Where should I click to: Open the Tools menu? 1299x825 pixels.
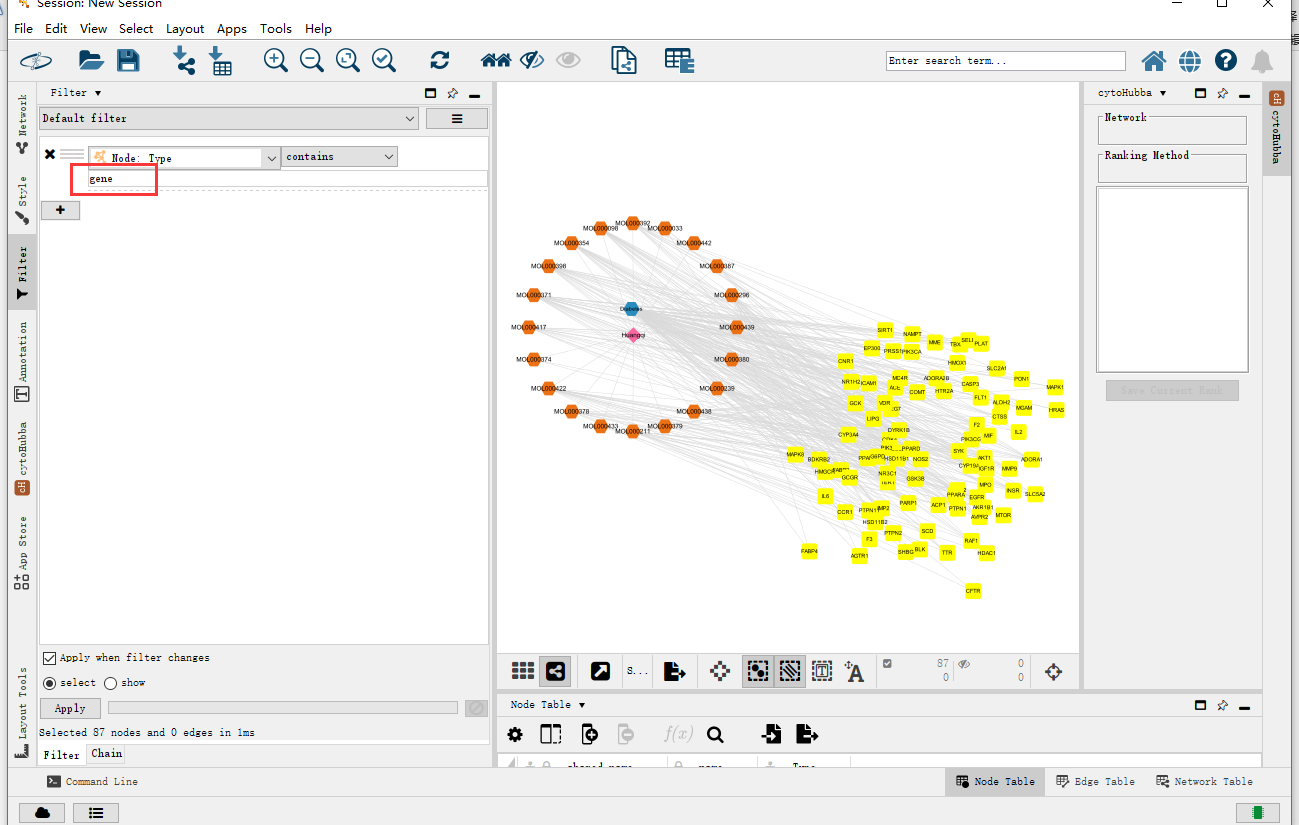coord(276,29)
